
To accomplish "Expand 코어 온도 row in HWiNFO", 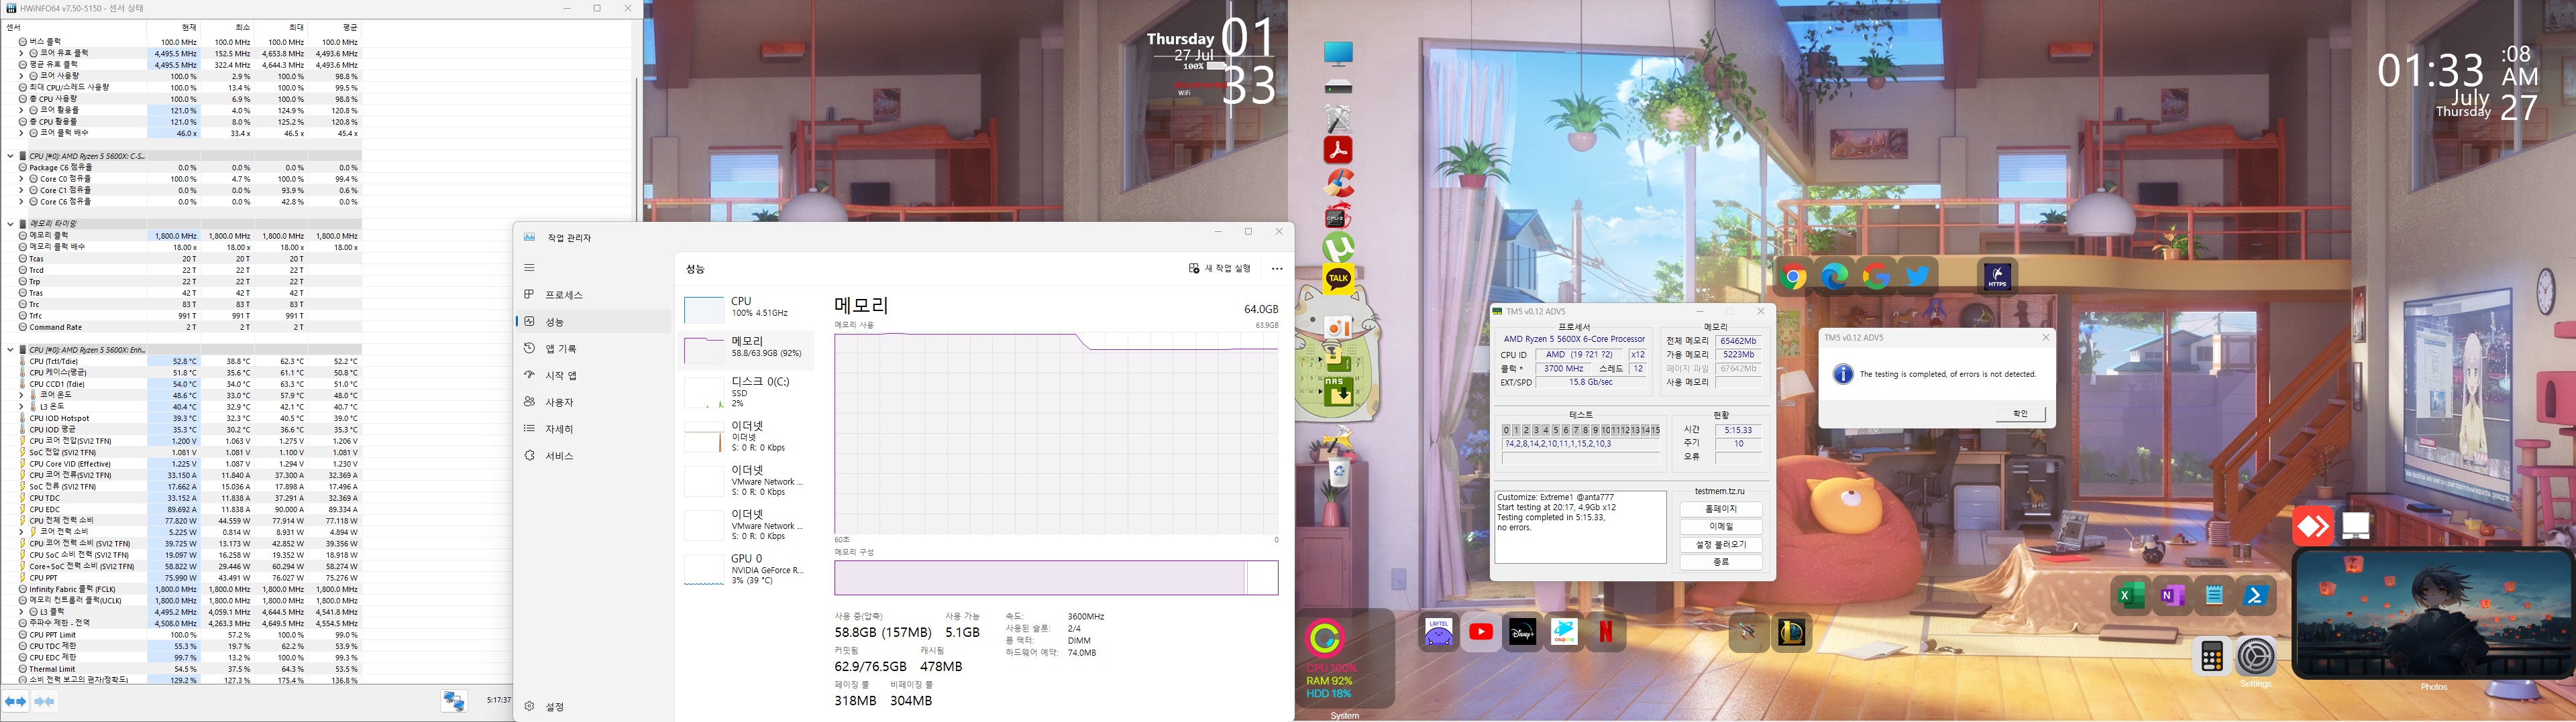I will (x=22, y=395).
